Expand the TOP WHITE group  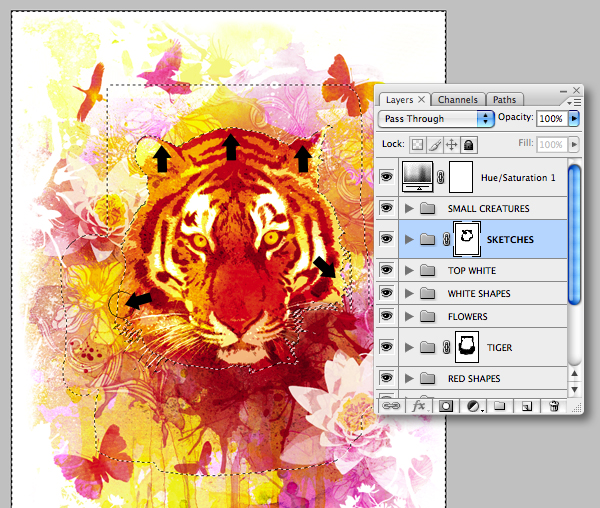[409, 270]
